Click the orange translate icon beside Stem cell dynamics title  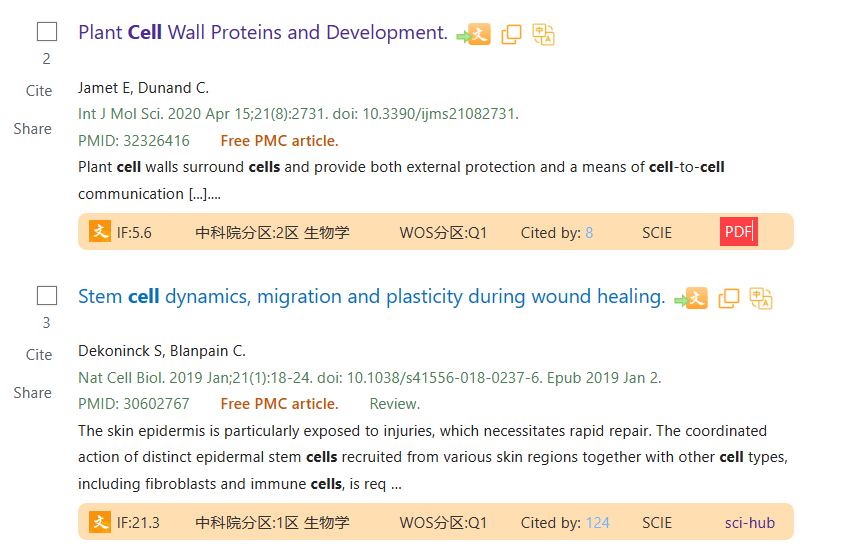click(x=691, y=298)
